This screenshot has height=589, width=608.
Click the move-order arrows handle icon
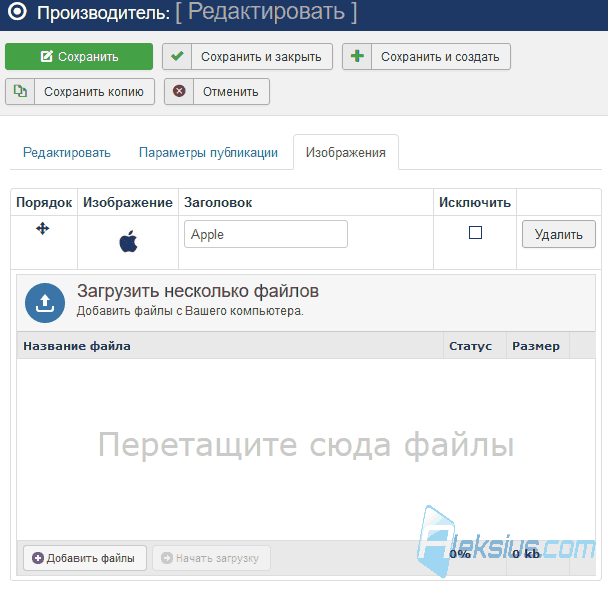click(x=43, y=228)
